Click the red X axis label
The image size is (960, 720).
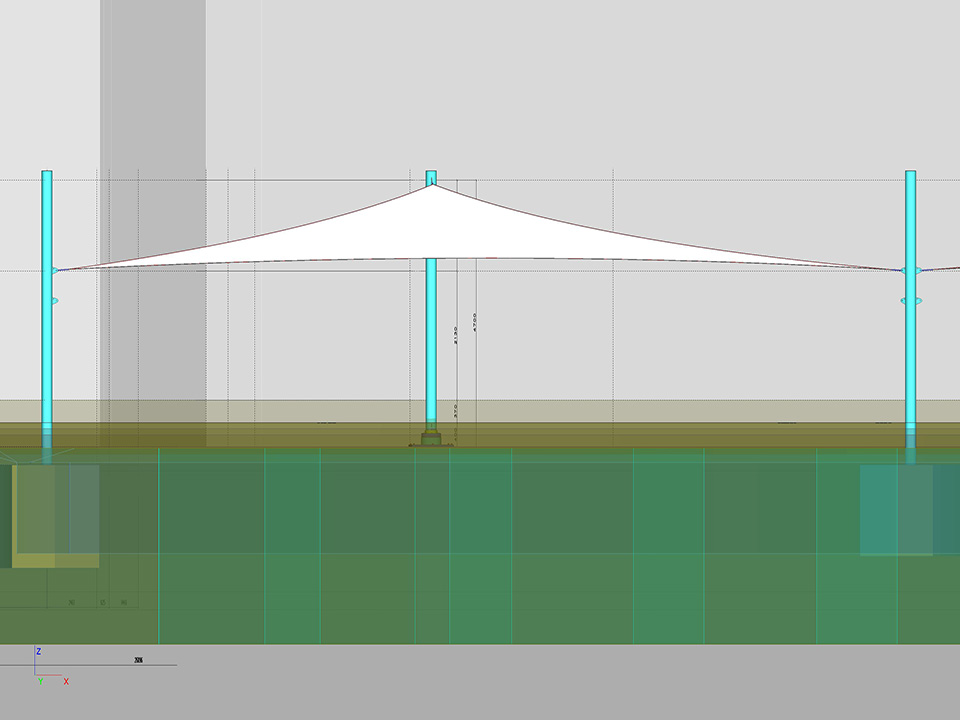pos(66,682)
